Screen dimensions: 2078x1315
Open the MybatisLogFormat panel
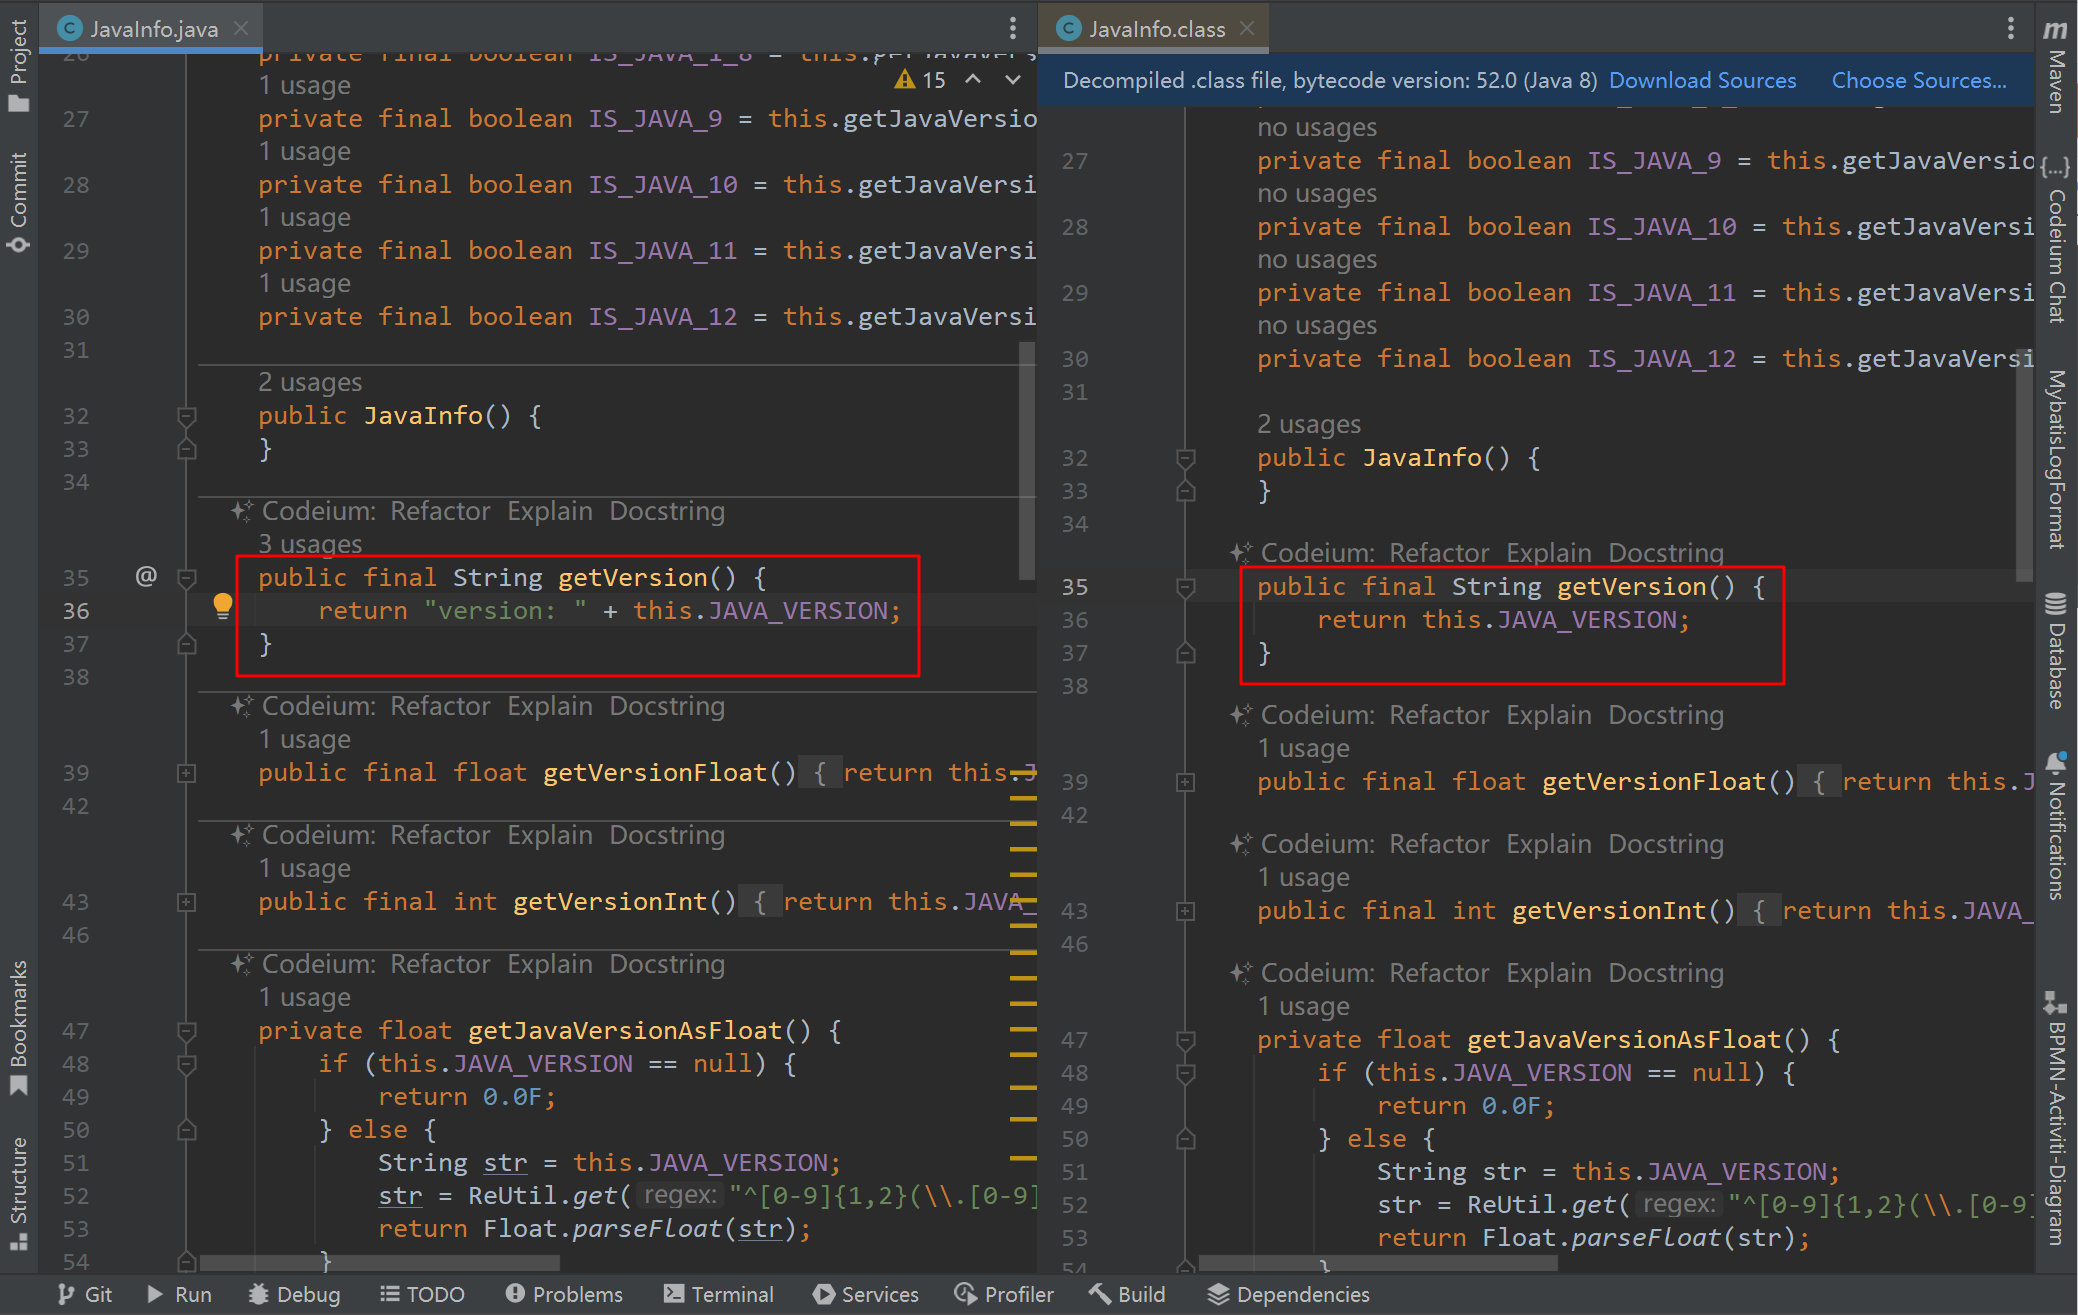[2056, 459]
